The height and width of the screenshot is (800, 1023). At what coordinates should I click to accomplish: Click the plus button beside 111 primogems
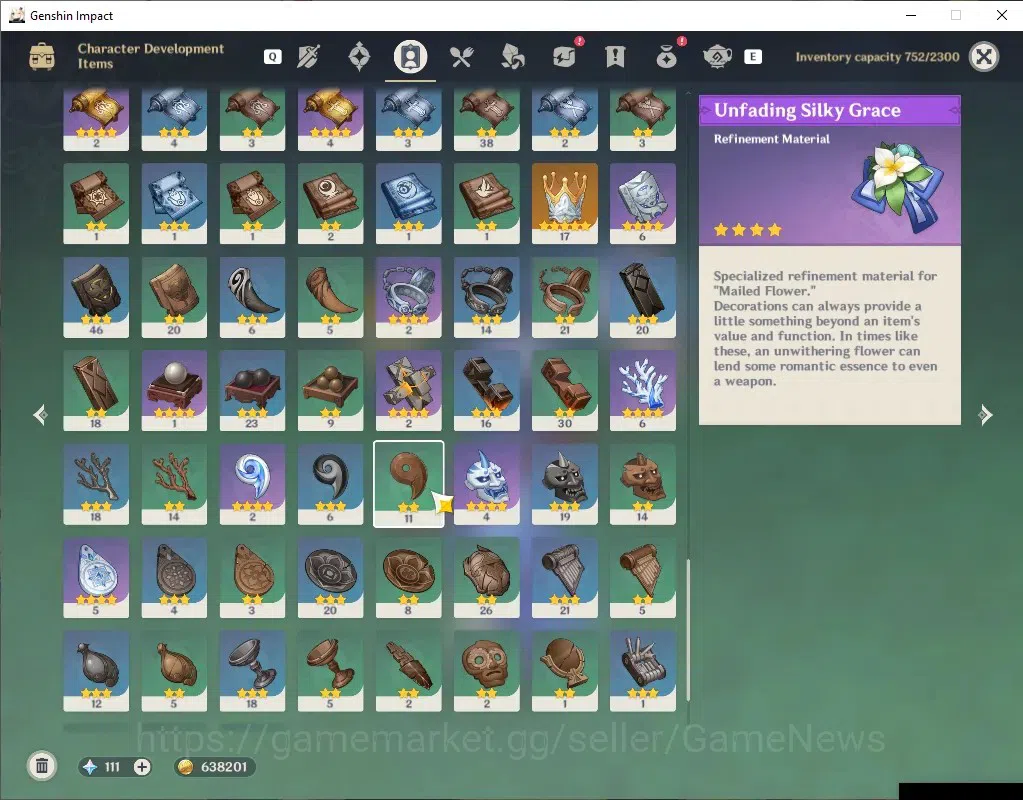pyautogui.click(x=142, y=767)
